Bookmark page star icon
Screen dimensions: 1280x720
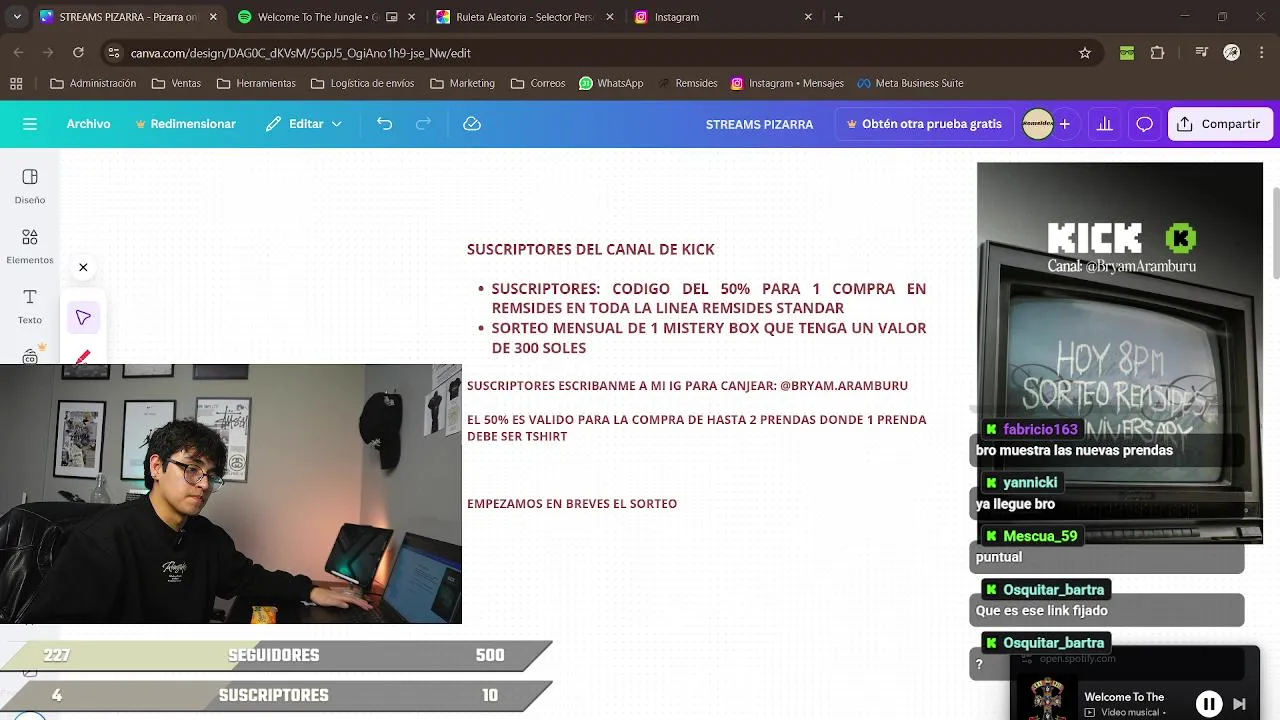click(1085, 53)
